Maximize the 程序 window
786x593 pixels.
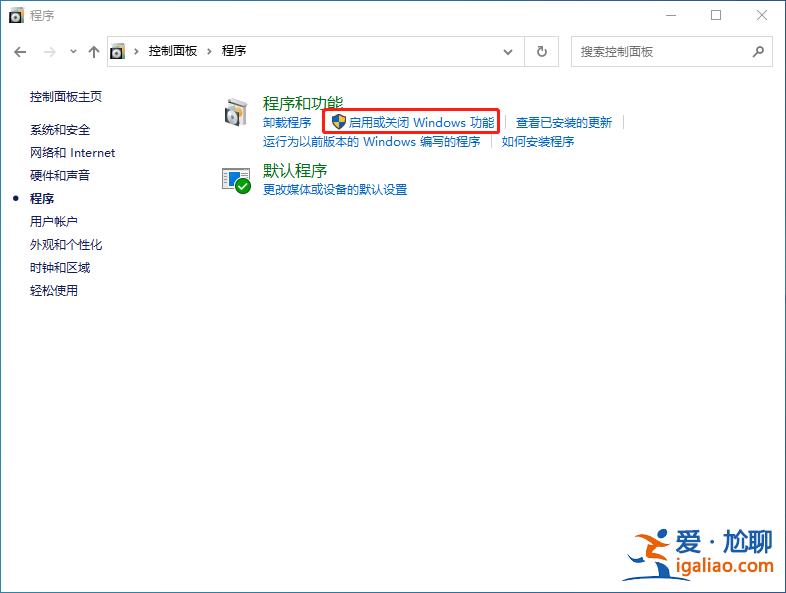716,16
